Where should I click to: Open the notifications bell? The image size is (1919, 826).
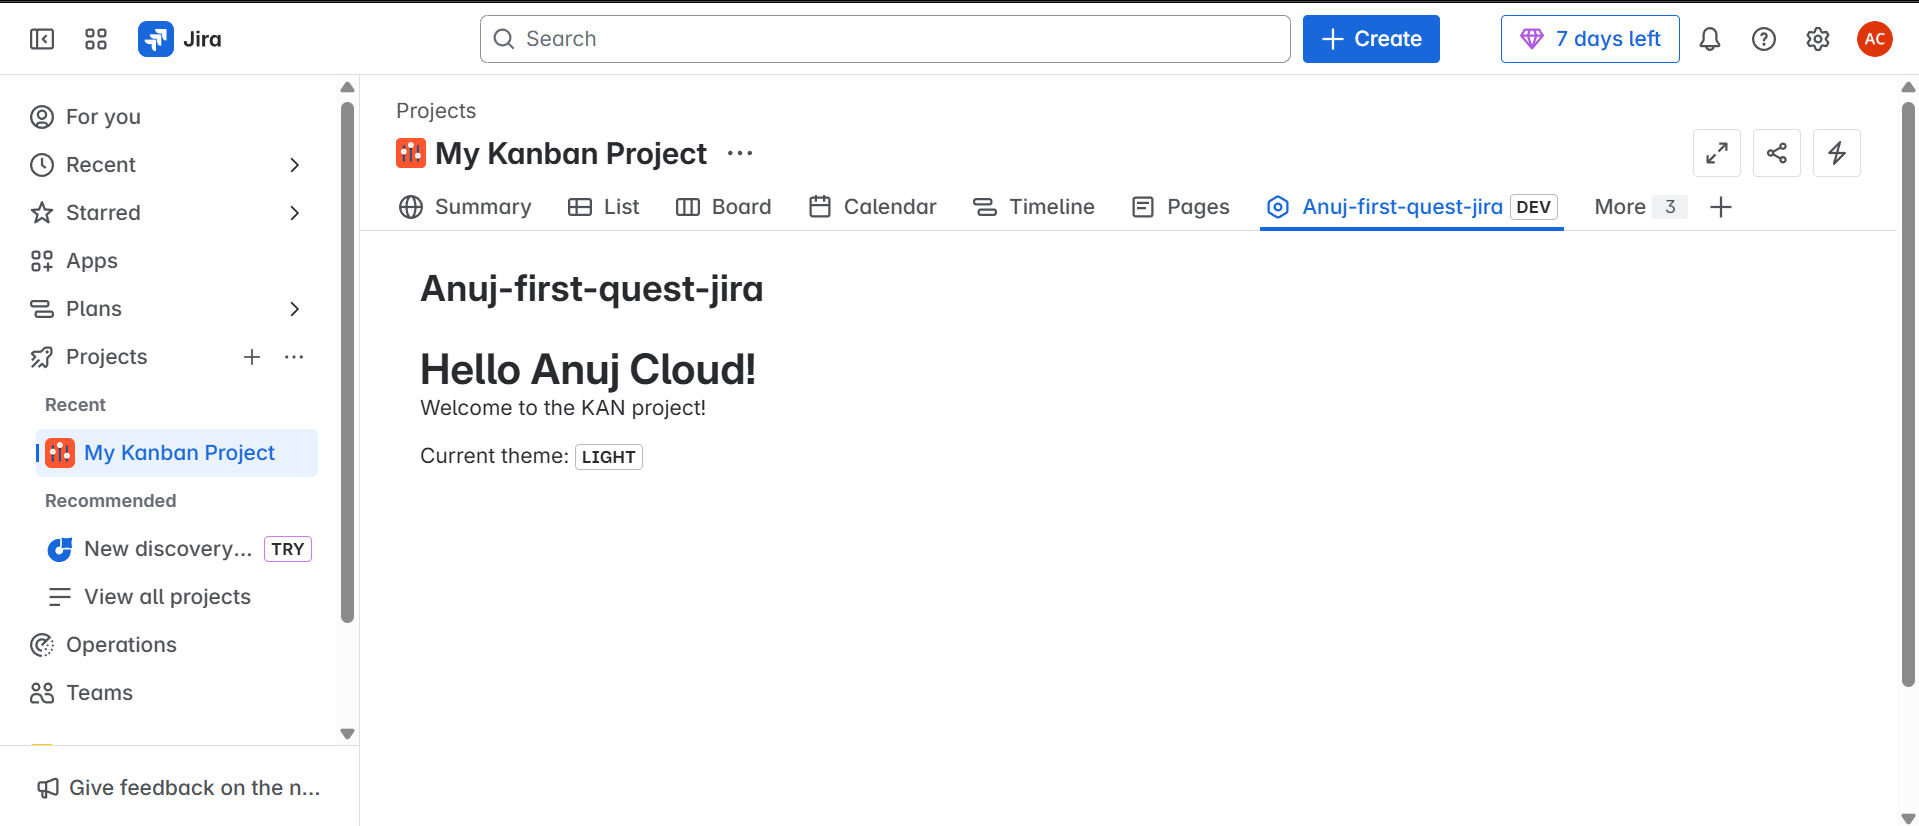pyautogui.click(x=1710, y=39)
